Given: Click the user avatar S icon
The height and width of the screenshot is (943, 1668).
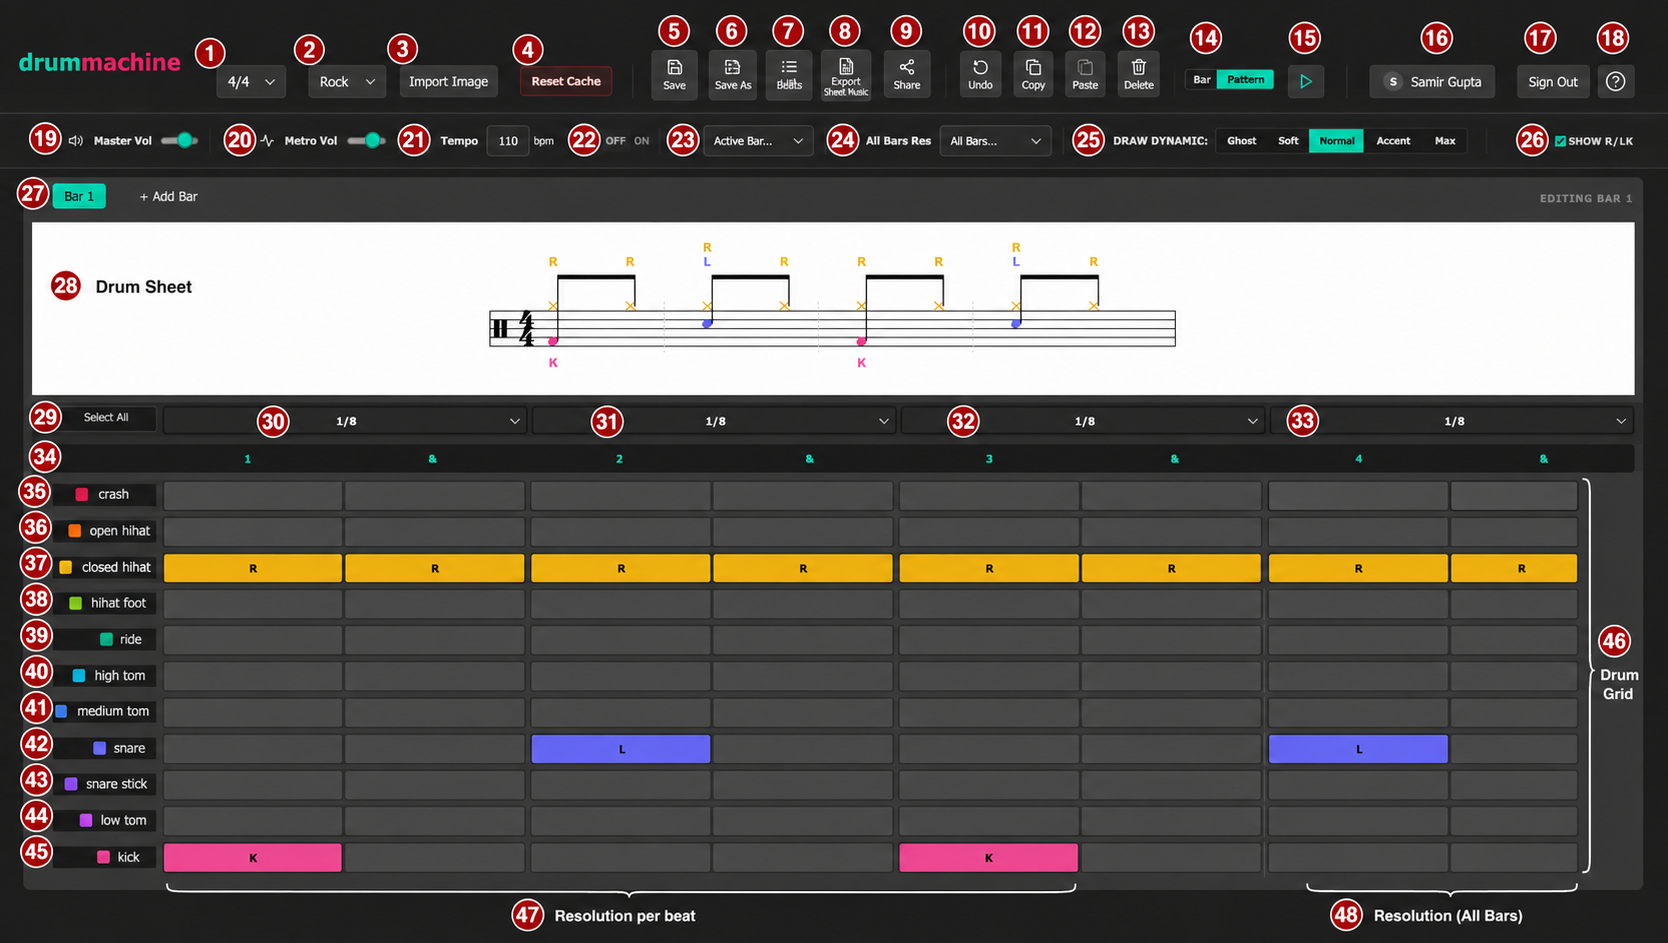Looking at the screenshot, I should click(x=1392, y=82).
